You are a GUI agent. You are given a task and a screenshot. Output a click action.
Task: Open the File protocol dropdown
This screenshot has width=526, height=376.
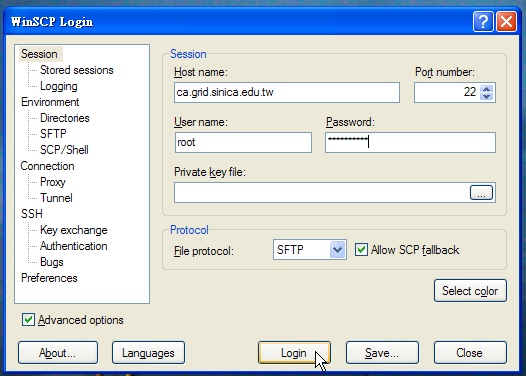(337, 250)
